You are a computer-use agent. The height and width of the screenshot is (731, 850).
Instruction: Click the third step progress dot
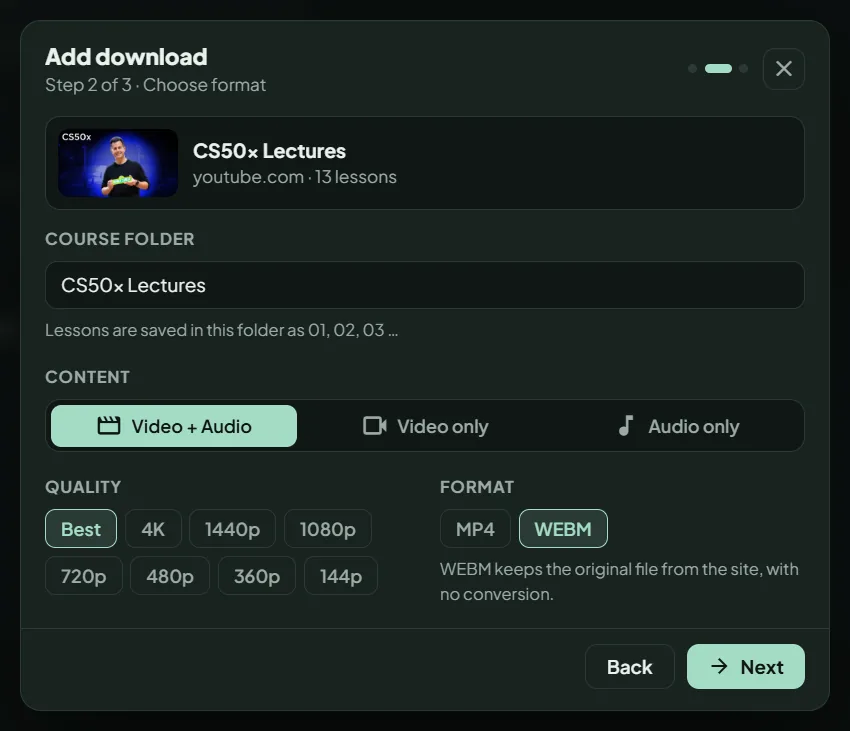pos(744,69)
